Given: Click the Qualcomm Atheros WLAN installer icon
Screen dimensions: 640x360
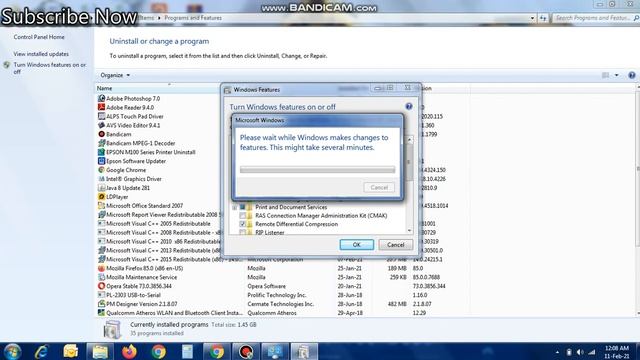Looking at the screenshot, I should point(101,313).
